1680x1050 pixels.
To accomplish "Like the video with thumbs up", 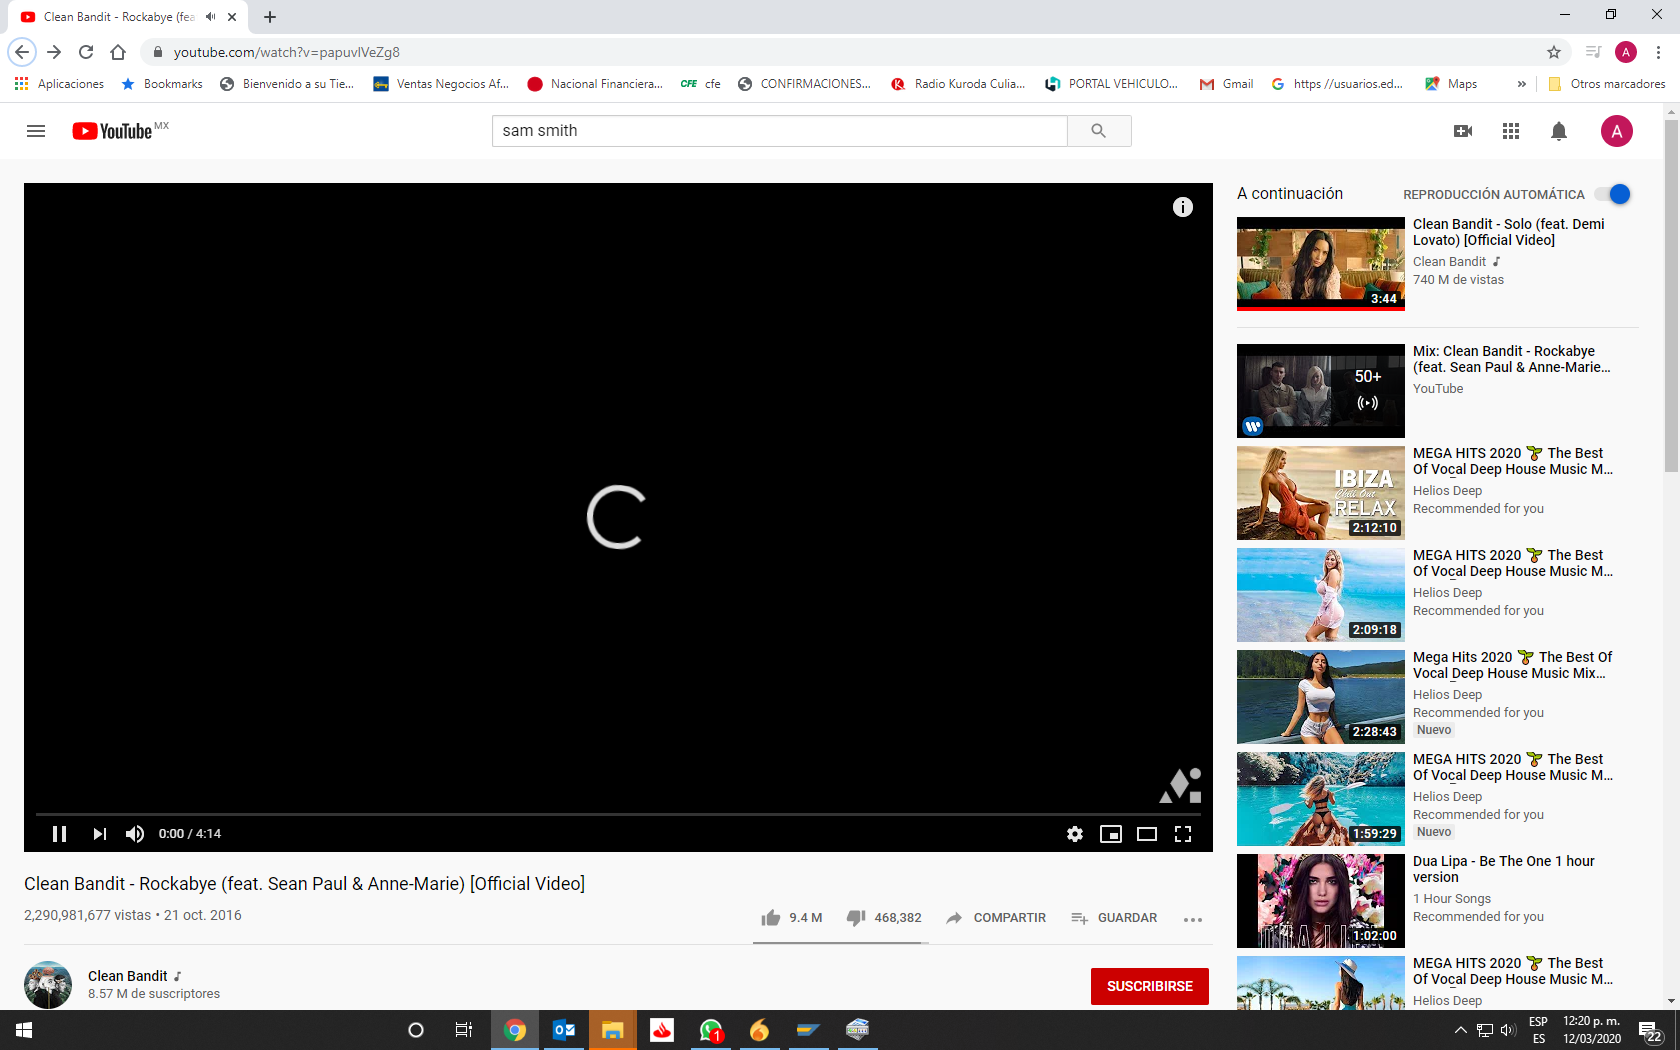I will [771, 918].
